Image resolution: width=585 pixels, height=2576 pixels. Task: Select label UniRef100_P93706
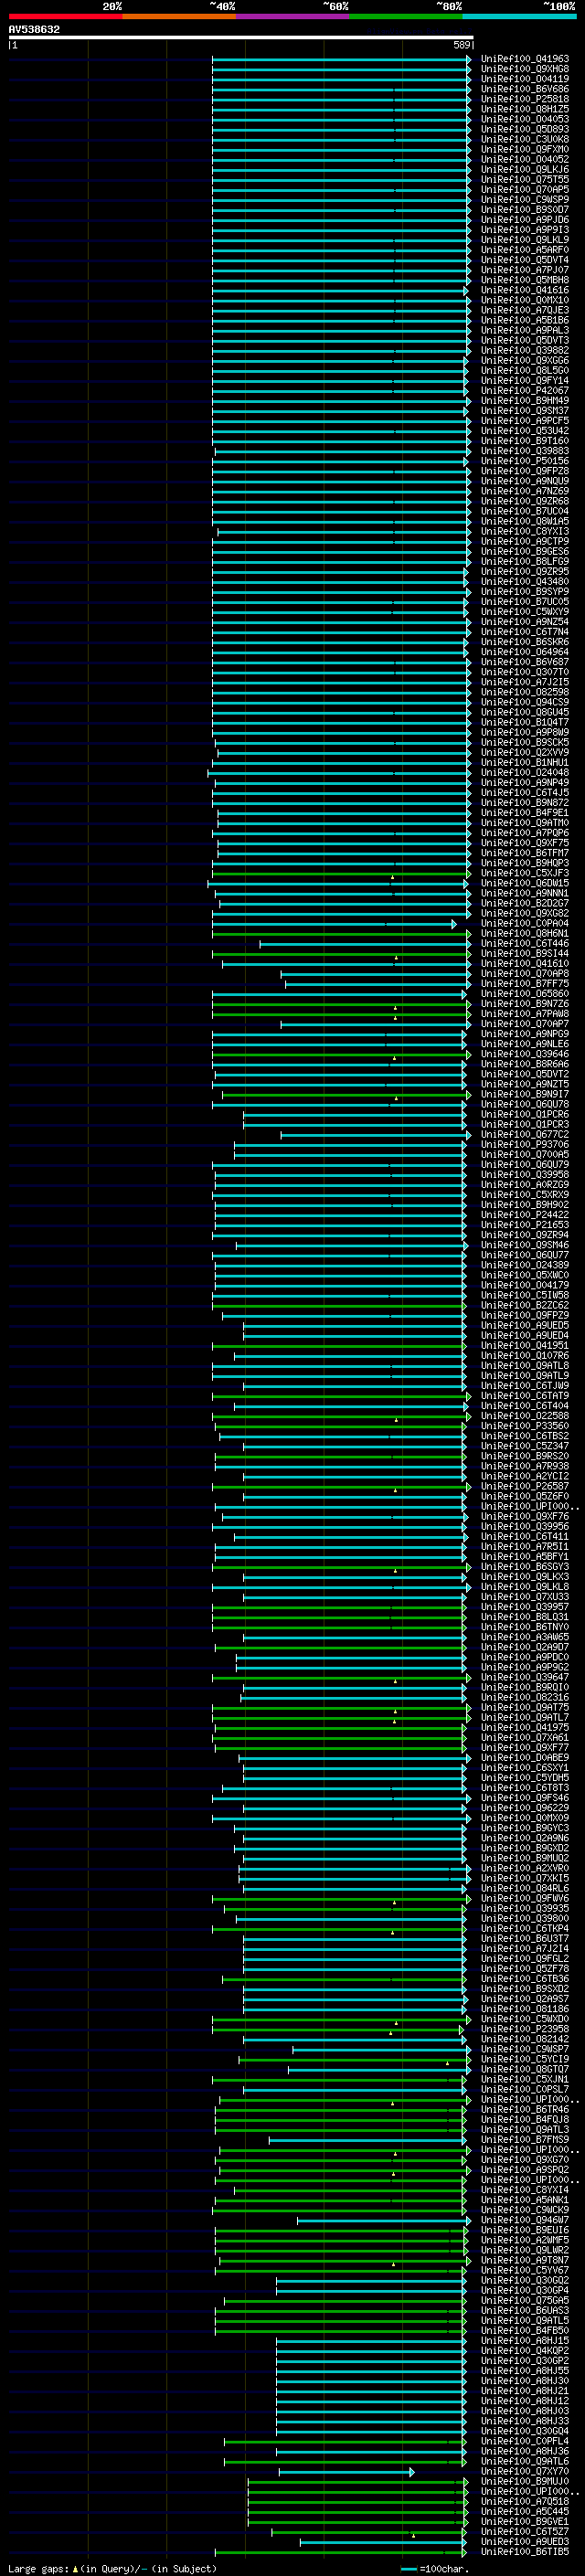click(x=524, y=1144)
